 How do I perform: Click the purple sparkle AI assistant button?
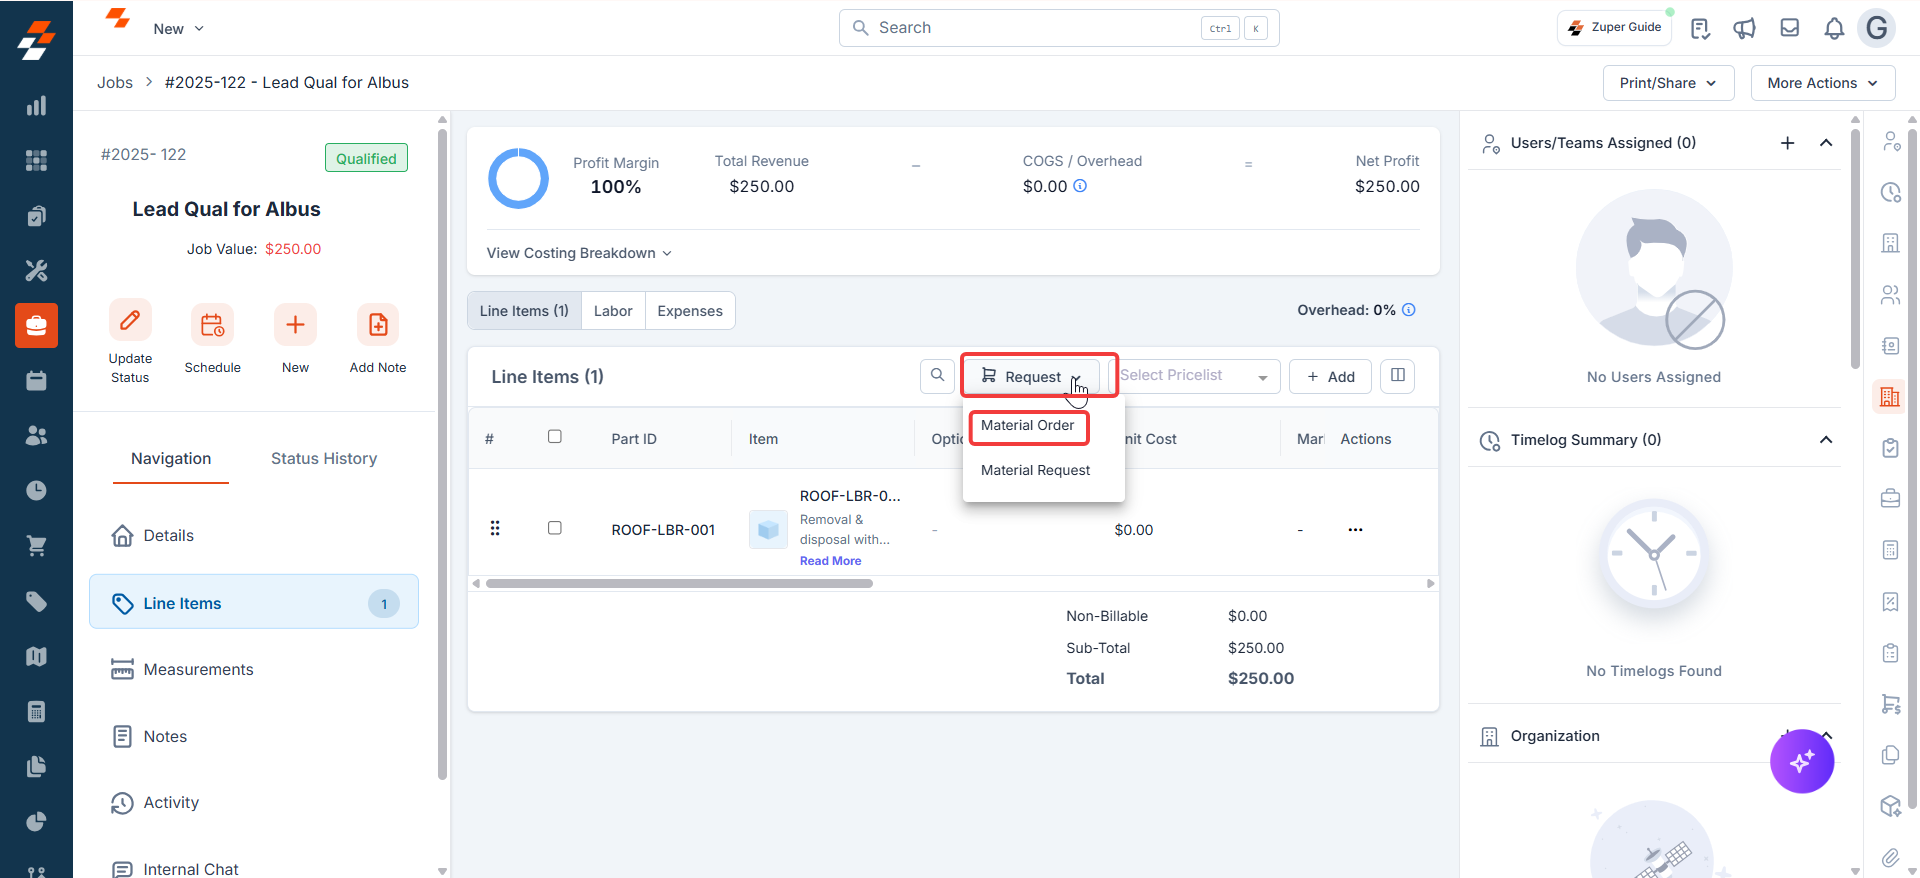click(x=1802, y=761)
